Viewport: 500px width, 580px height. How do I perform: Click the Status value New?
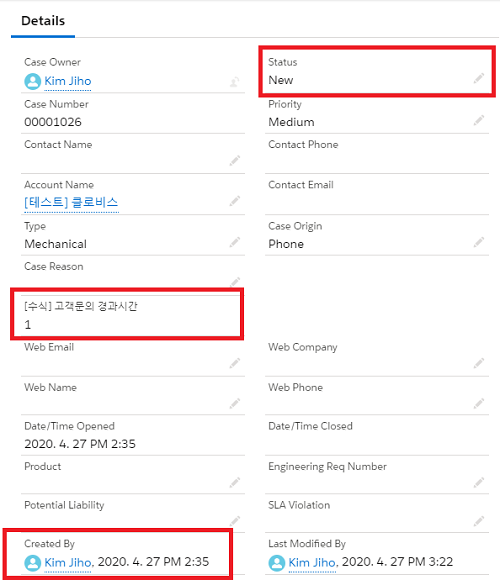[x=281, y=80]
